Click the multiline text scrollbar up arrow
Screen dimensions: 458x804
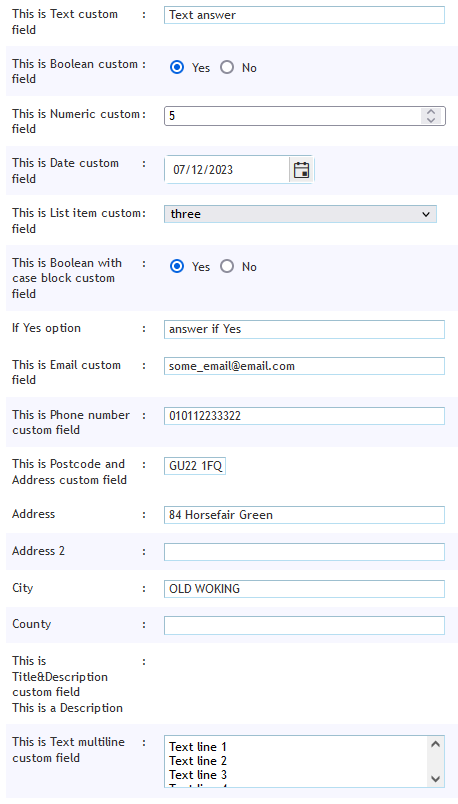435,744
